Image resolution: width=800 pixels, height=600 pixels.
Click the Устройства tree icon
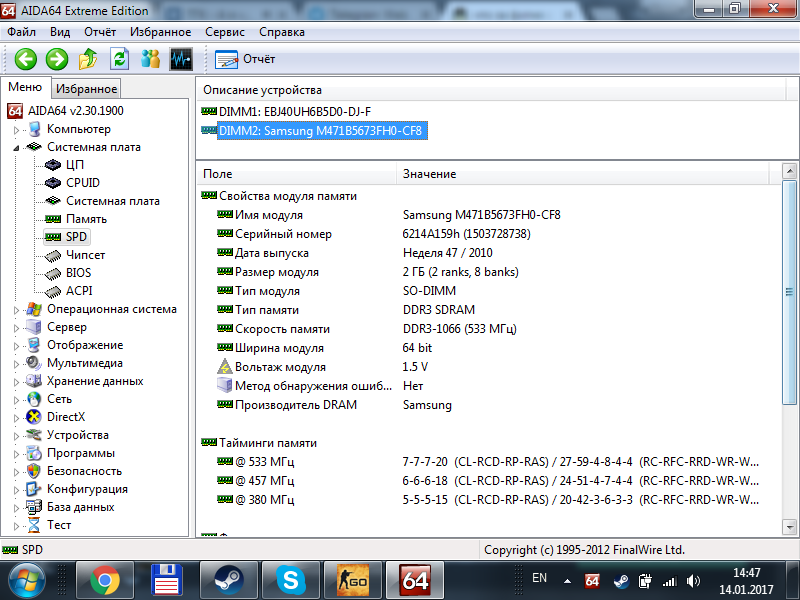(x=34, y=435)
